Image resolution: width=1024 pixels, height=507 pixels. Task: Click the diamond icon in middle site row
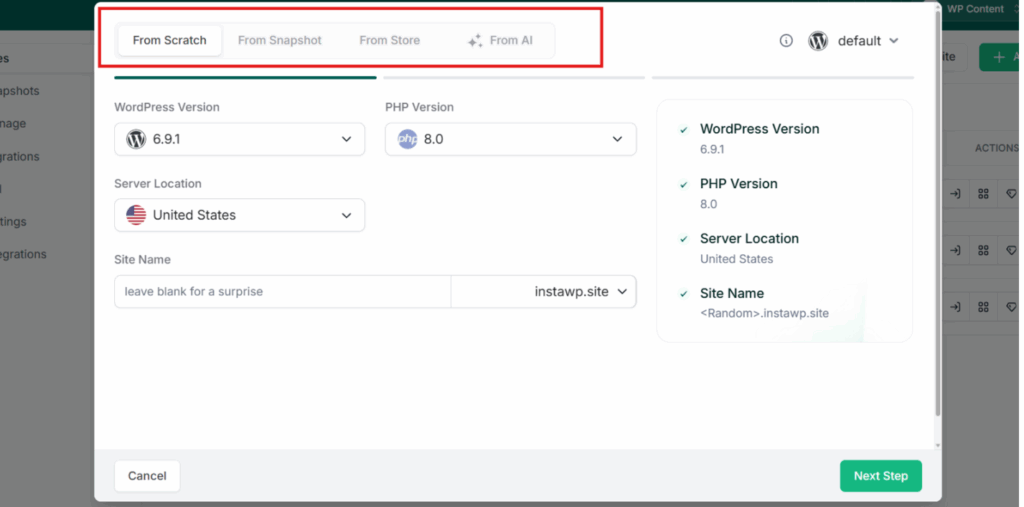tap(1011, 250)
